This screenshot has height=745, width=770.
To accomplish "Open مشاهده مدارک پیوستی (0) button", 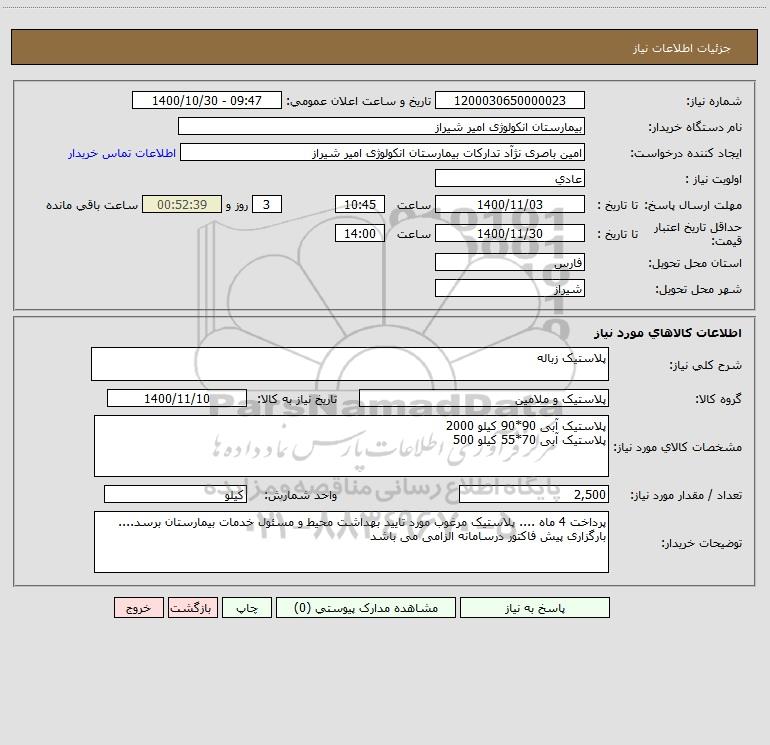I will pos(366,607).
